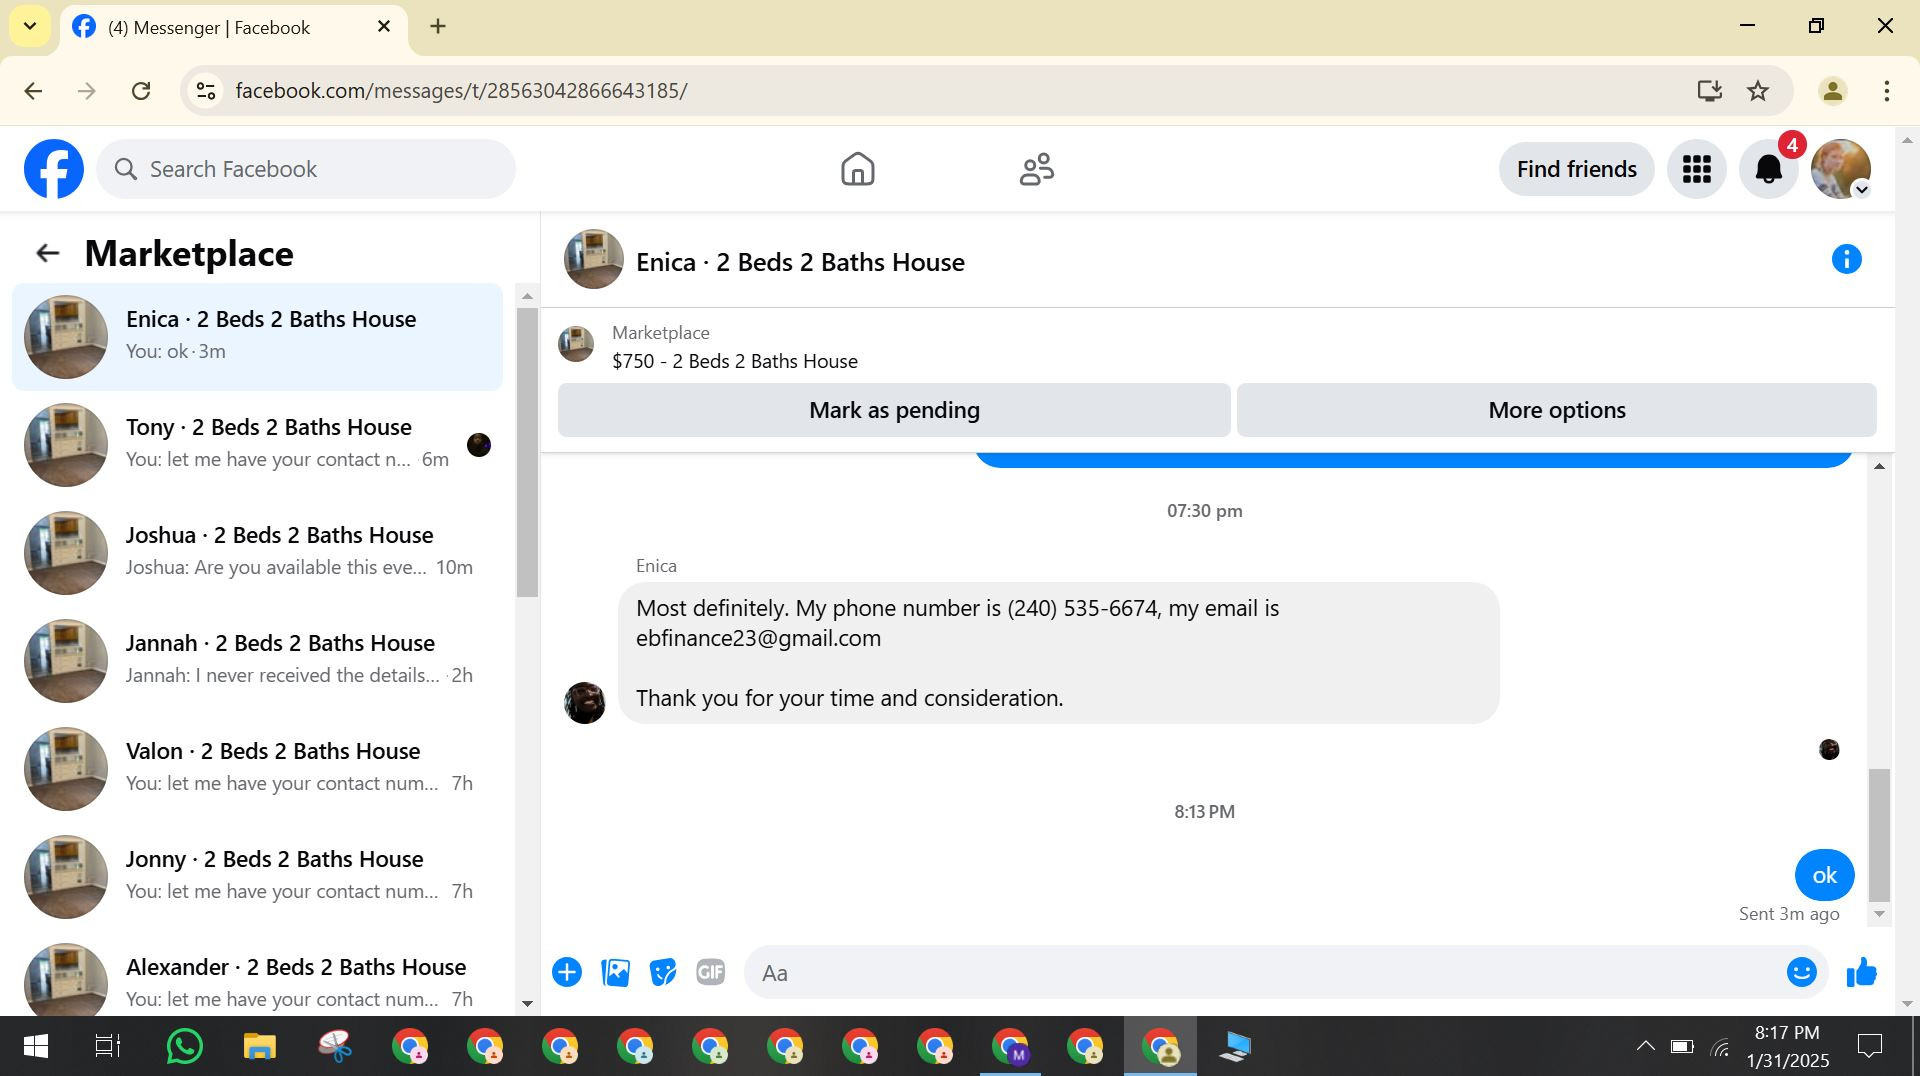Click the Tony chat seen-by avatar indicator
This screenshot has height=1076, width=1920.
(x=479, y=445)
